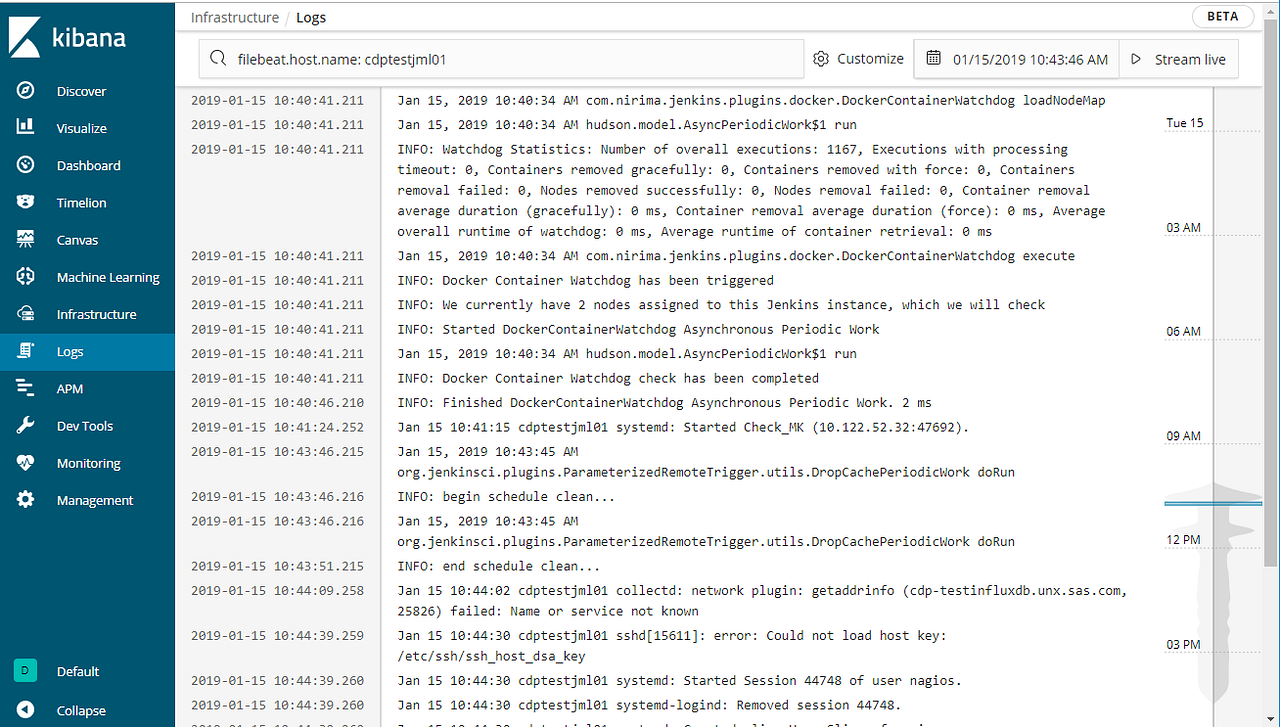The height and width of the screenshot is (727, 1280).
Task: Open the Infrastructure breadcrumb link
Action: 234,16
